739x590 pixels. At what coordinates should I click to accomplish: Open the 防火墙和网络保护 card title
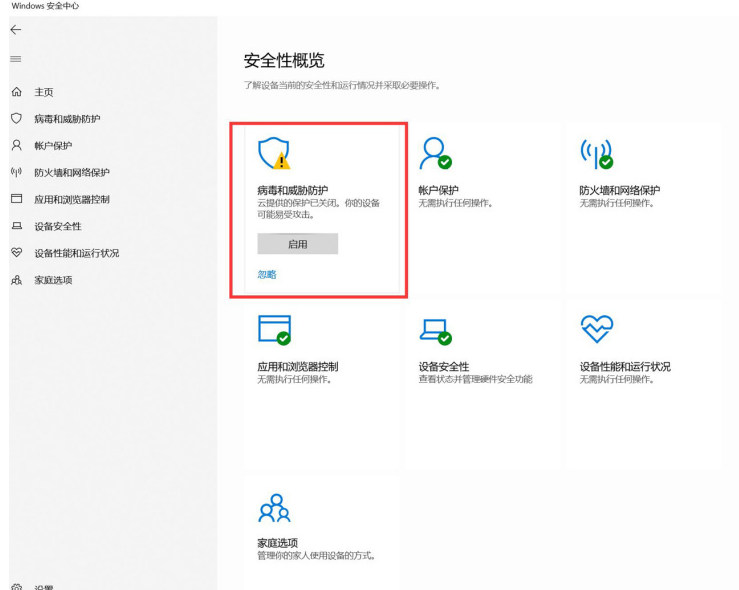tap(620, 190)
